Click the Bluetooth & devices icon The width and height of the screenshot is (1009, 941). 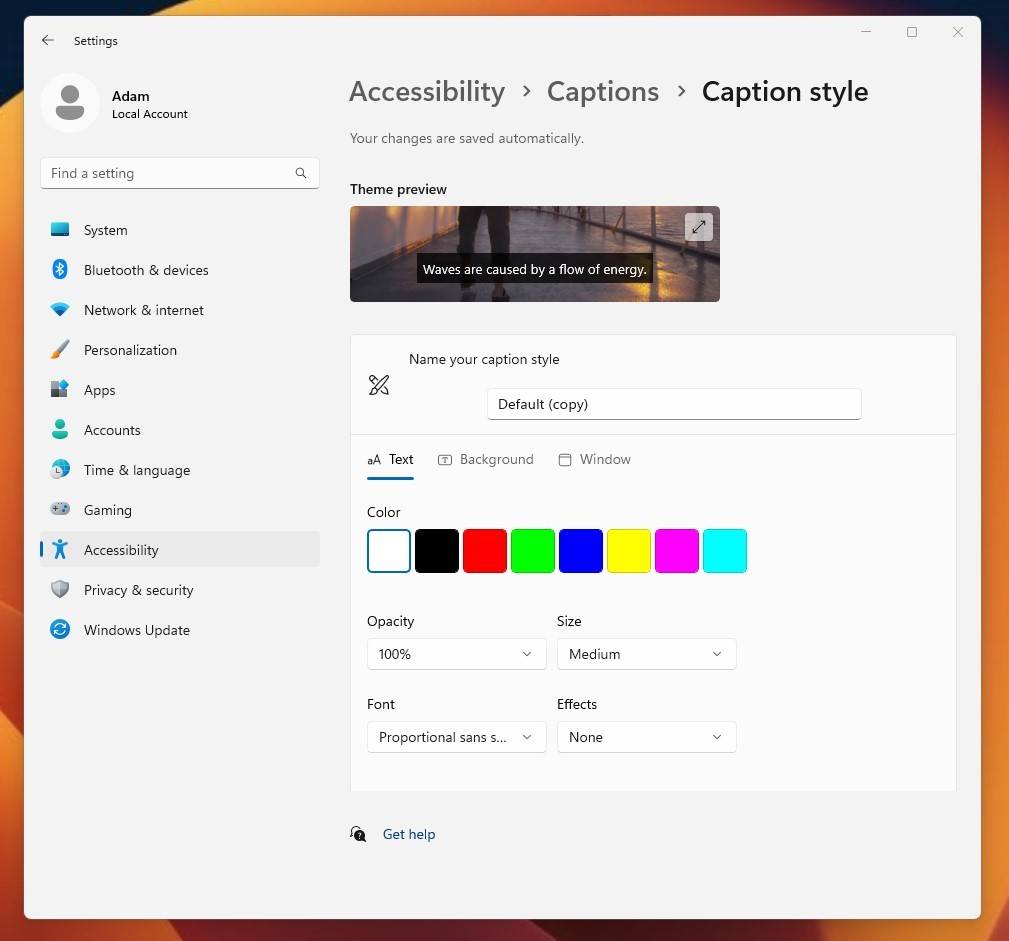pos(60,270)
